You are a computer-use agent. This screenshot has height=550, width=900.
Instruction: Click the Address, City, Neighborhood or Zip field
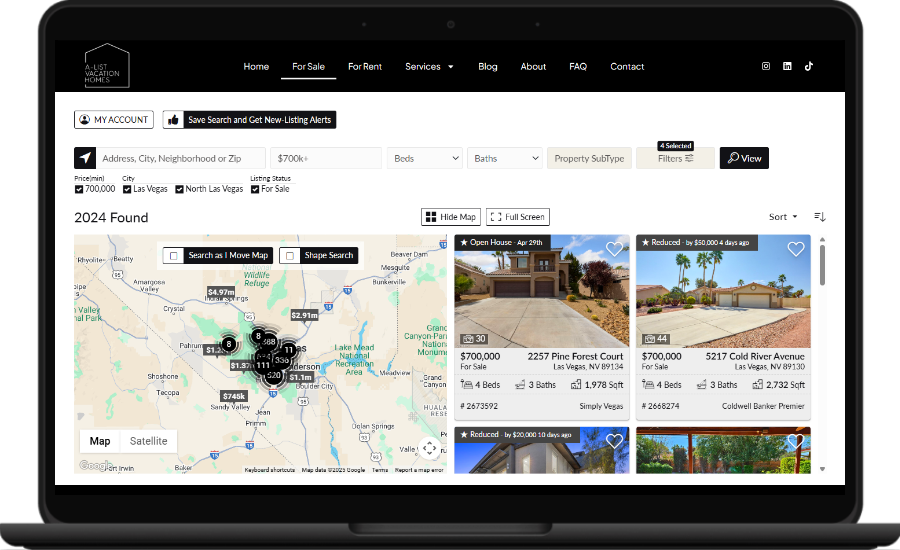pos(180,158)
